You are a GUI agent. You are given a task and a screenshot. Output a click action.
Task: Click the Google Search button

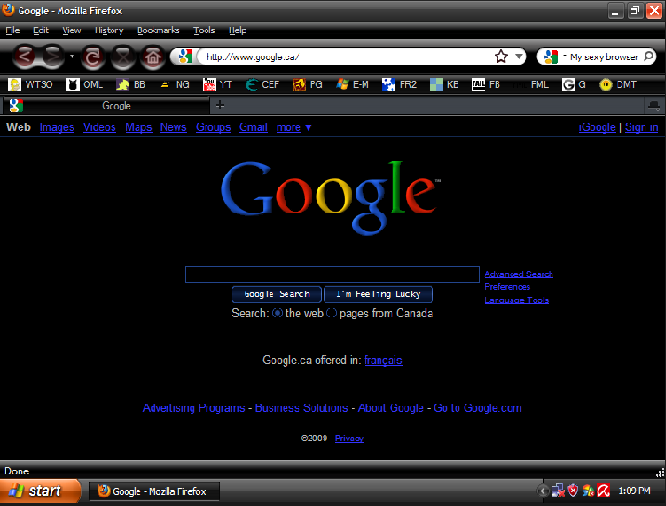277,294
